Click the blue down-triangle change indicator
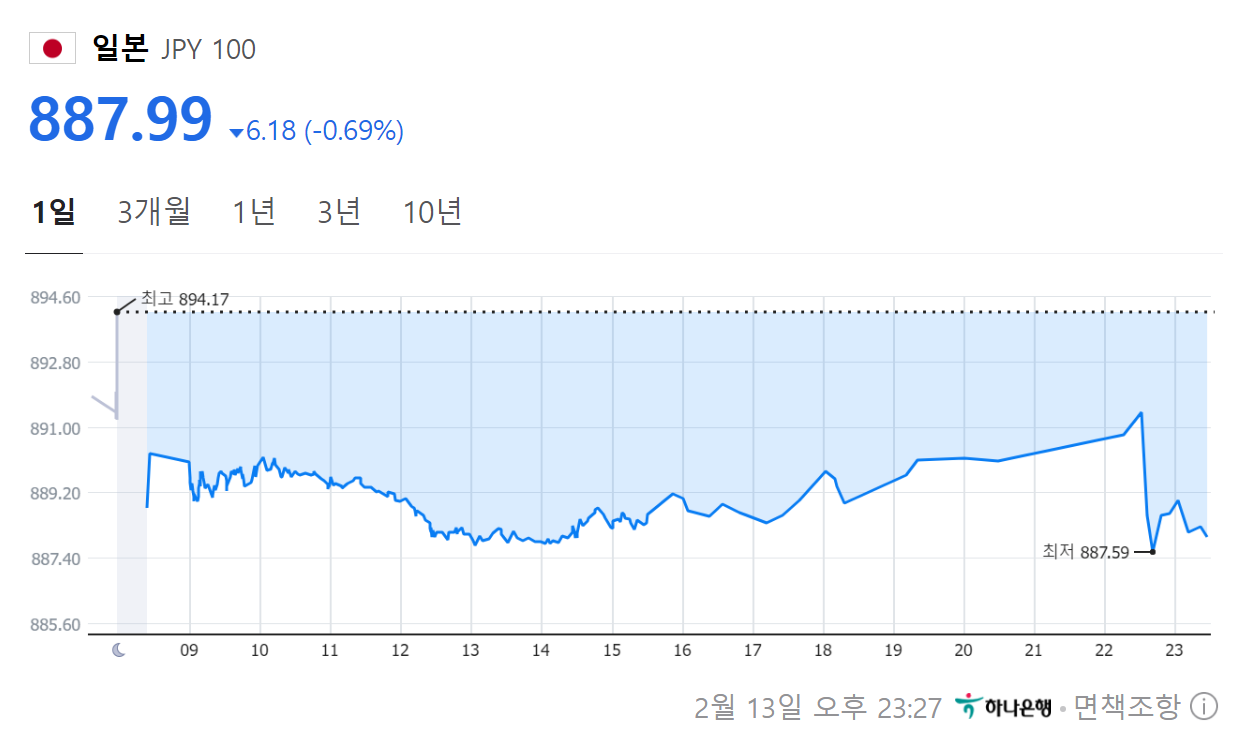Viewport: 1238px width, 740px height. [236, 132]
